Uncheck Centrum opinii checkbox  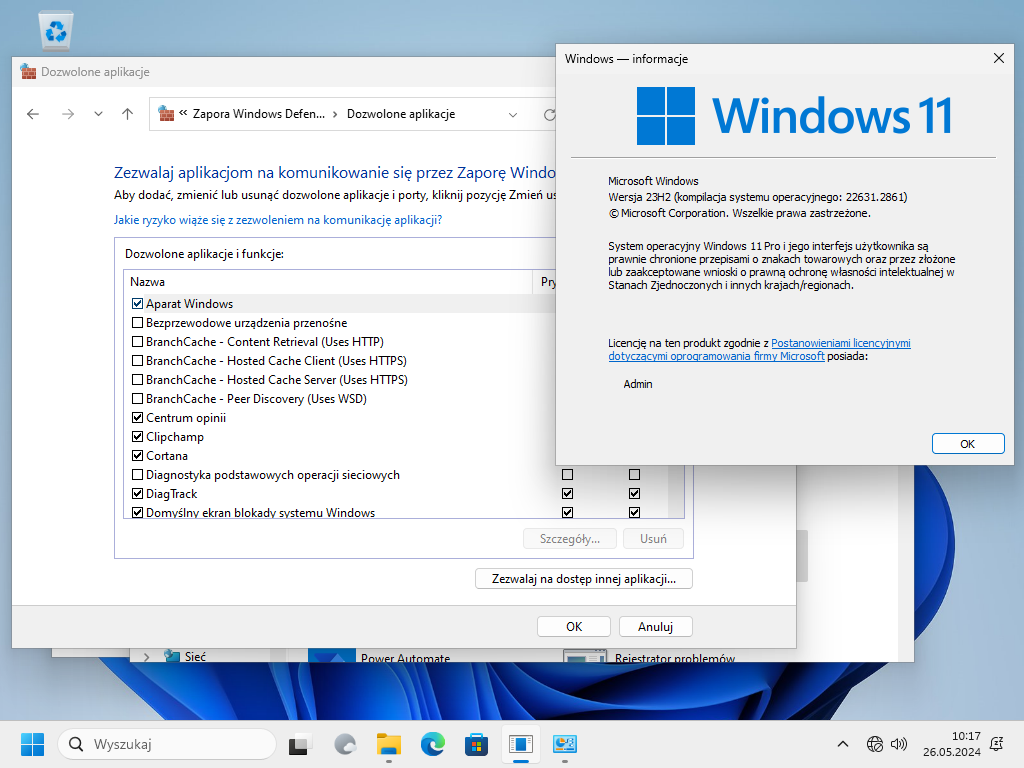tap(137, 417)
